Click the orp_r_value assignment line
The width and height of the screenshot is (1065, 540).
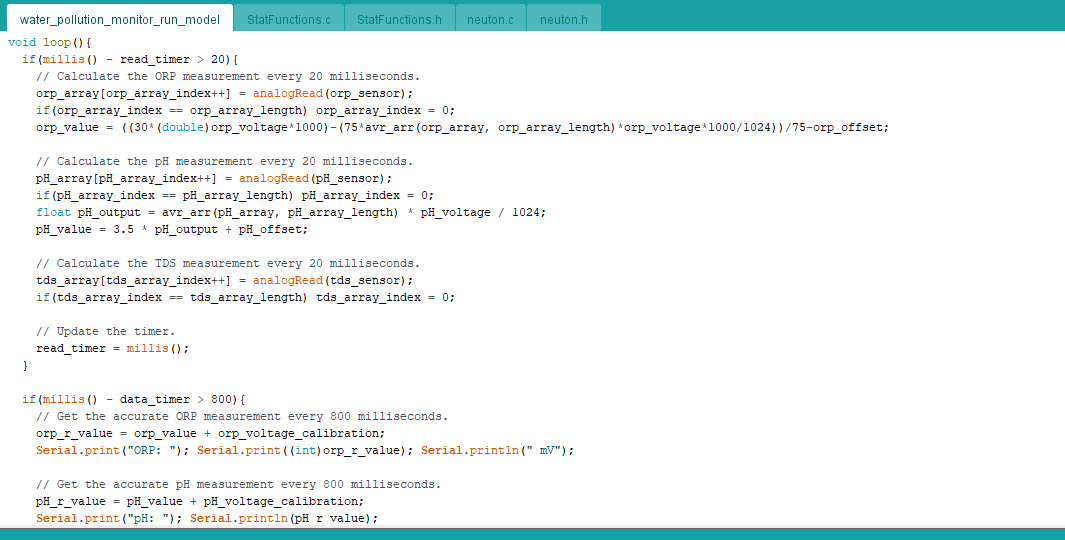(209, 433)
